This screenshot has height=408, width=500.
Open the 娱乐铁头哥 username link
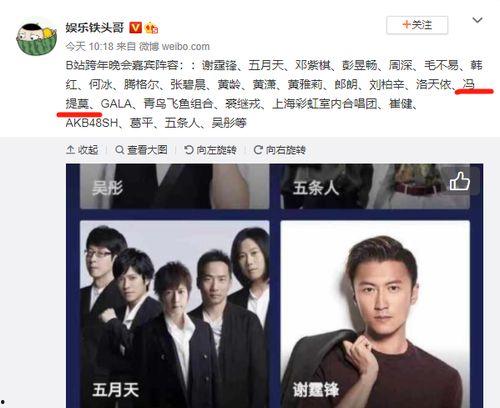coord(95,28)
